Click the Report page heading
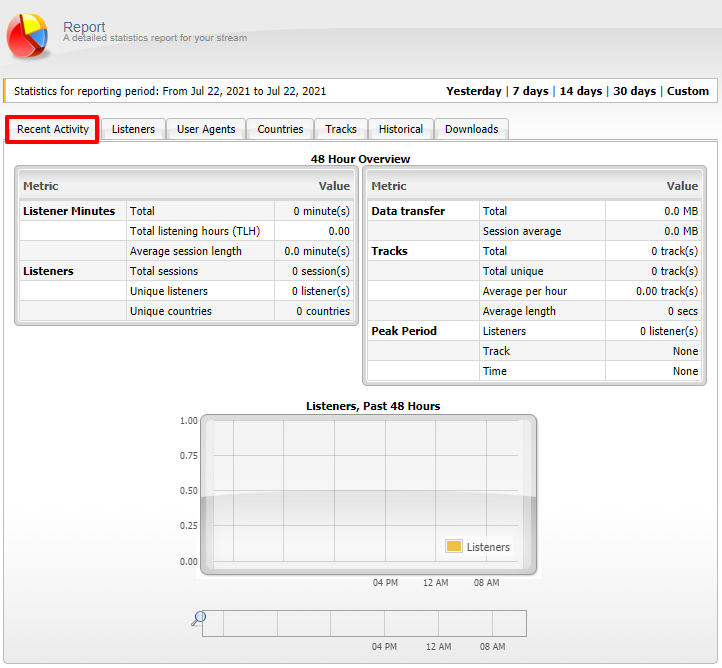The width and height of the screenshot is (722, 668). point(84,27)
